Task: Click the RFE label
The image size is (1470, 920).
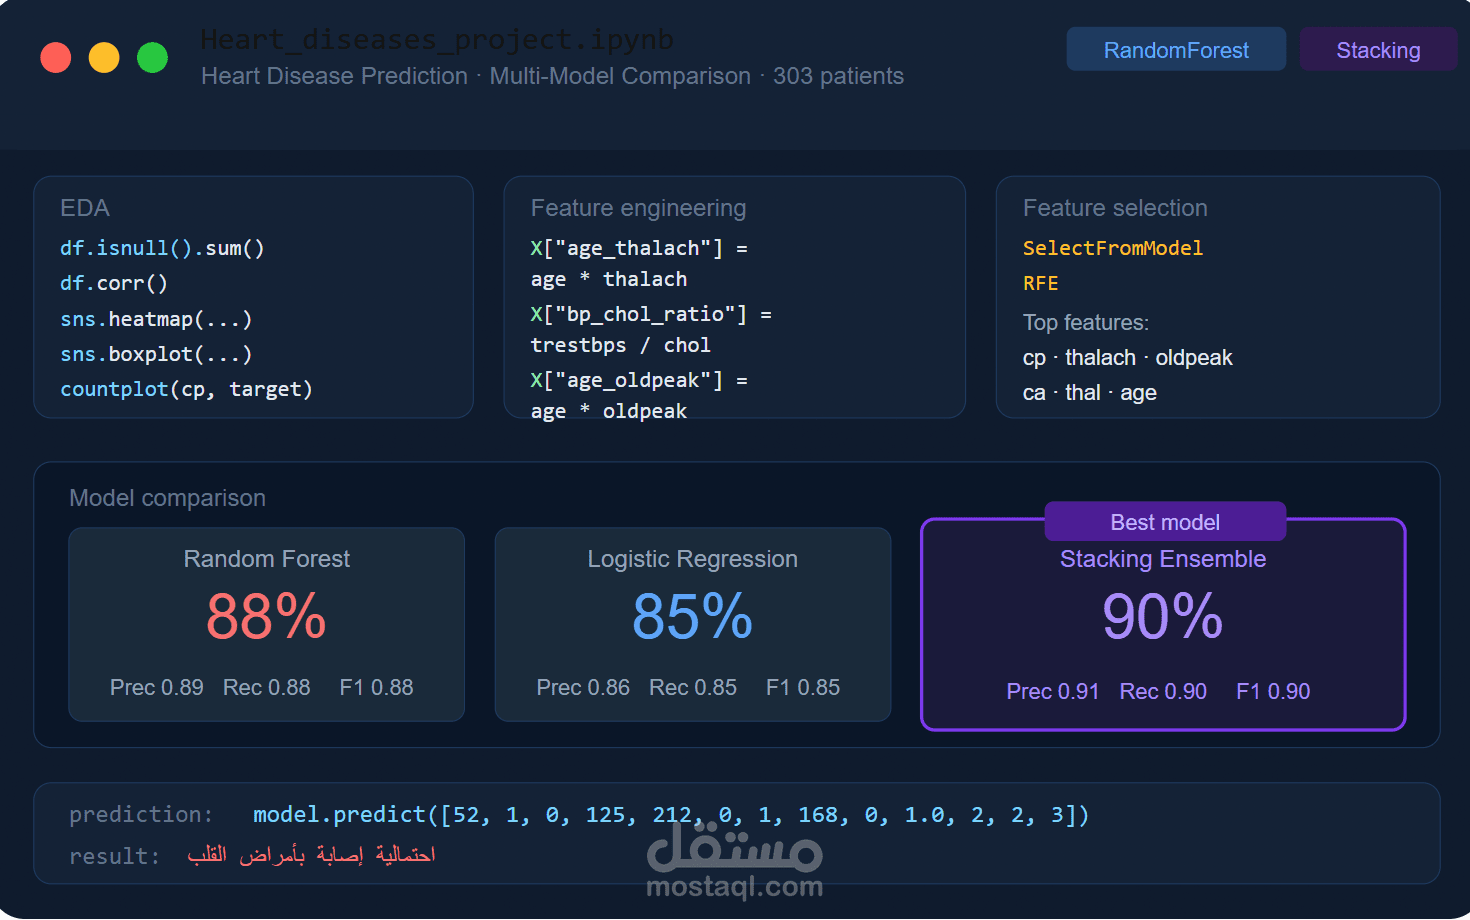Action: (x=1041, y=283)
